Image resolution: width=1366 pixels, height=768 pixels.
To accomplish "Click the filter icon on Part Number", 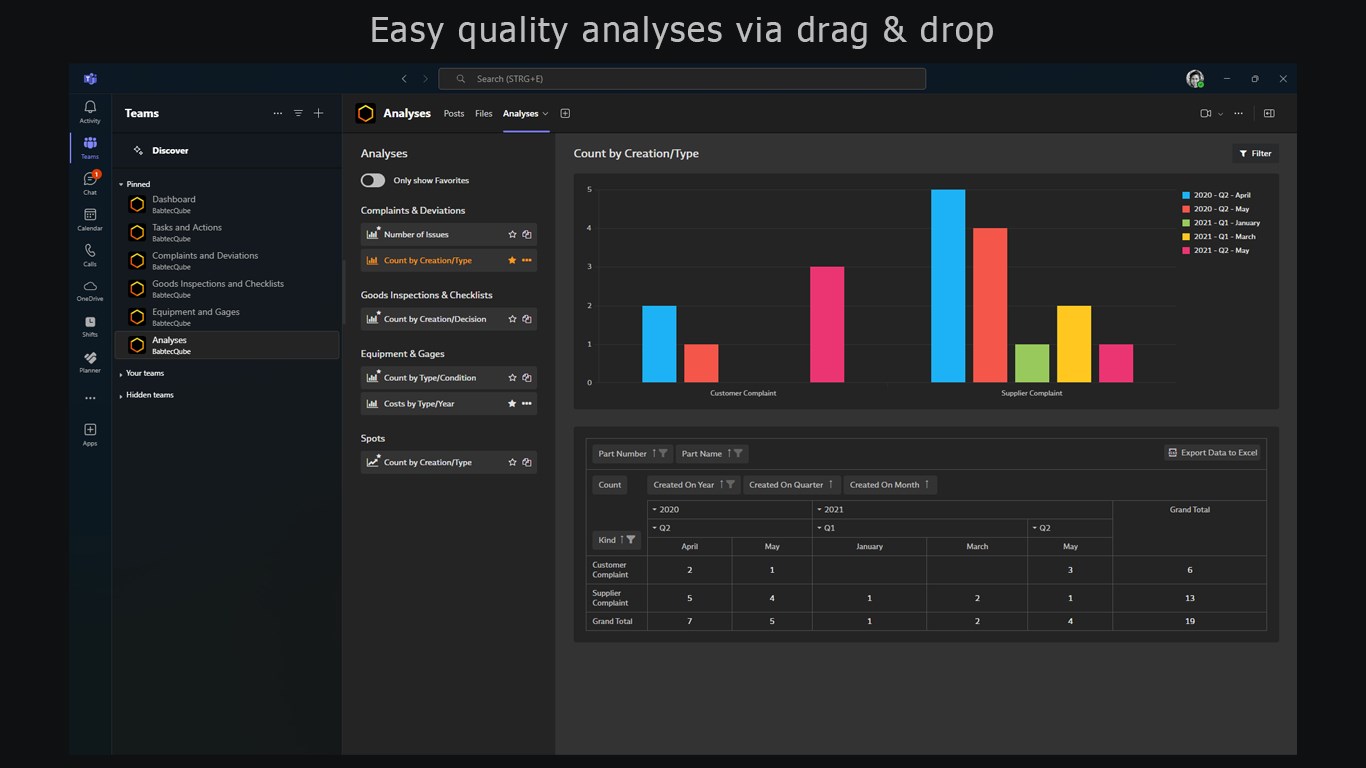I will 663,454.
